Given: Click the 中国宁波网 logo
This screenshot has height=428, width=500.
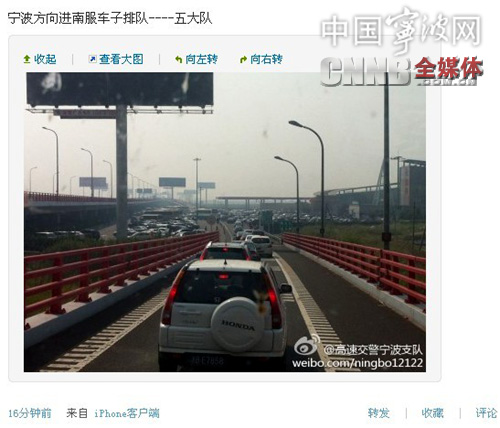Looking at the screenshot, I should (x=402, y=30).
